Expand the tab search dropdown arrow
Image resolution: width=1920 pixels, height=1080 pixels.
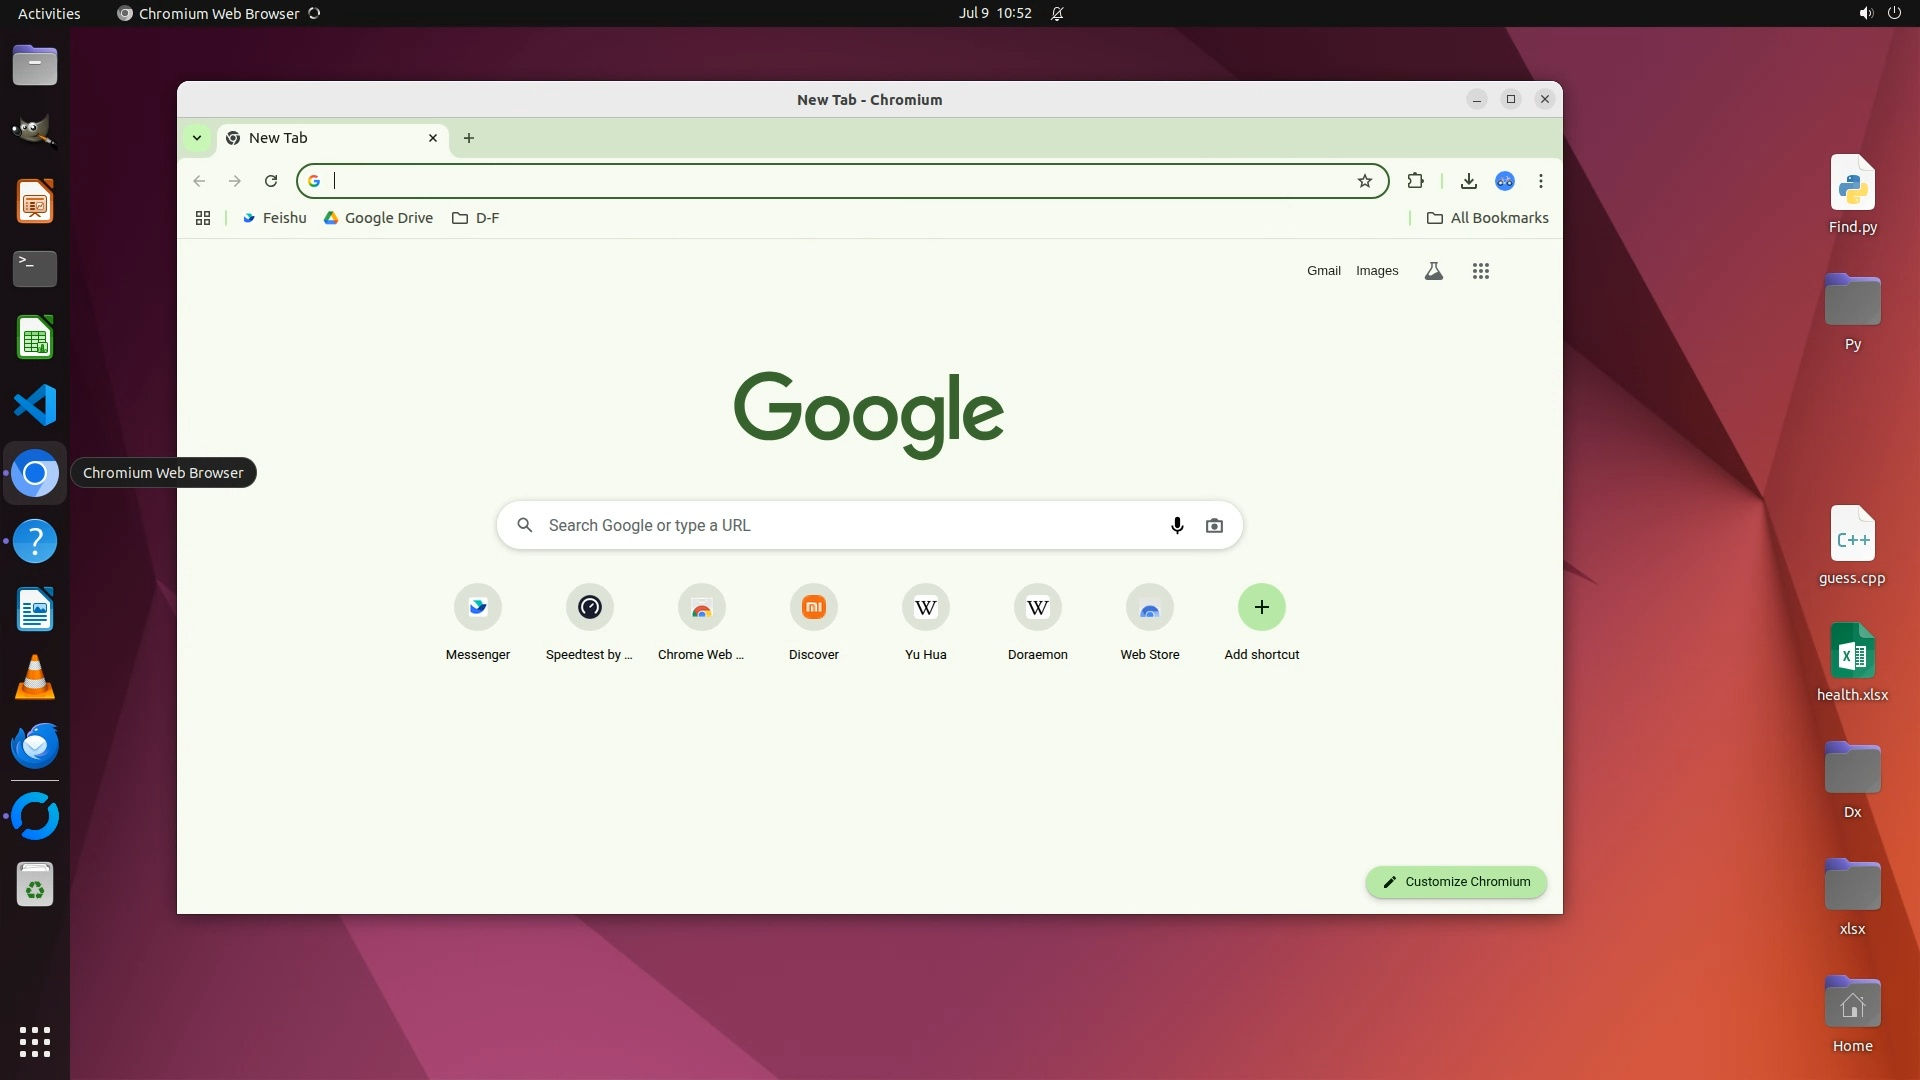[197, 138]
